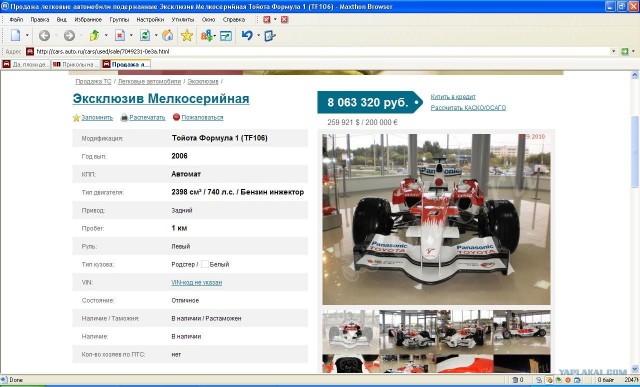Screen dimensions: 640x387
Task: Click the text search/translate toolbar icon
Action: [207, 36]
